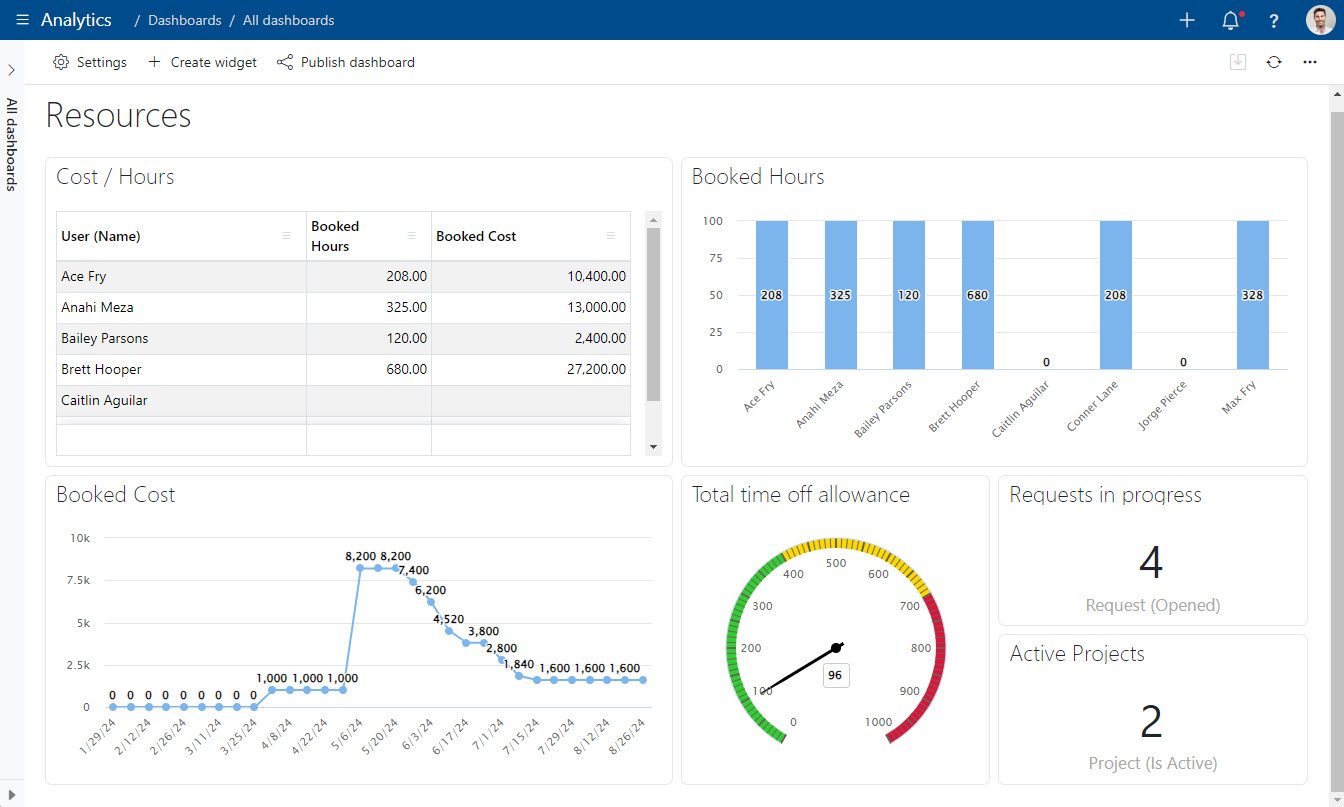Click the 6,200 data label on Booked Cost chart
Viewport: 1344px width, 807px height.
(431, 590)
